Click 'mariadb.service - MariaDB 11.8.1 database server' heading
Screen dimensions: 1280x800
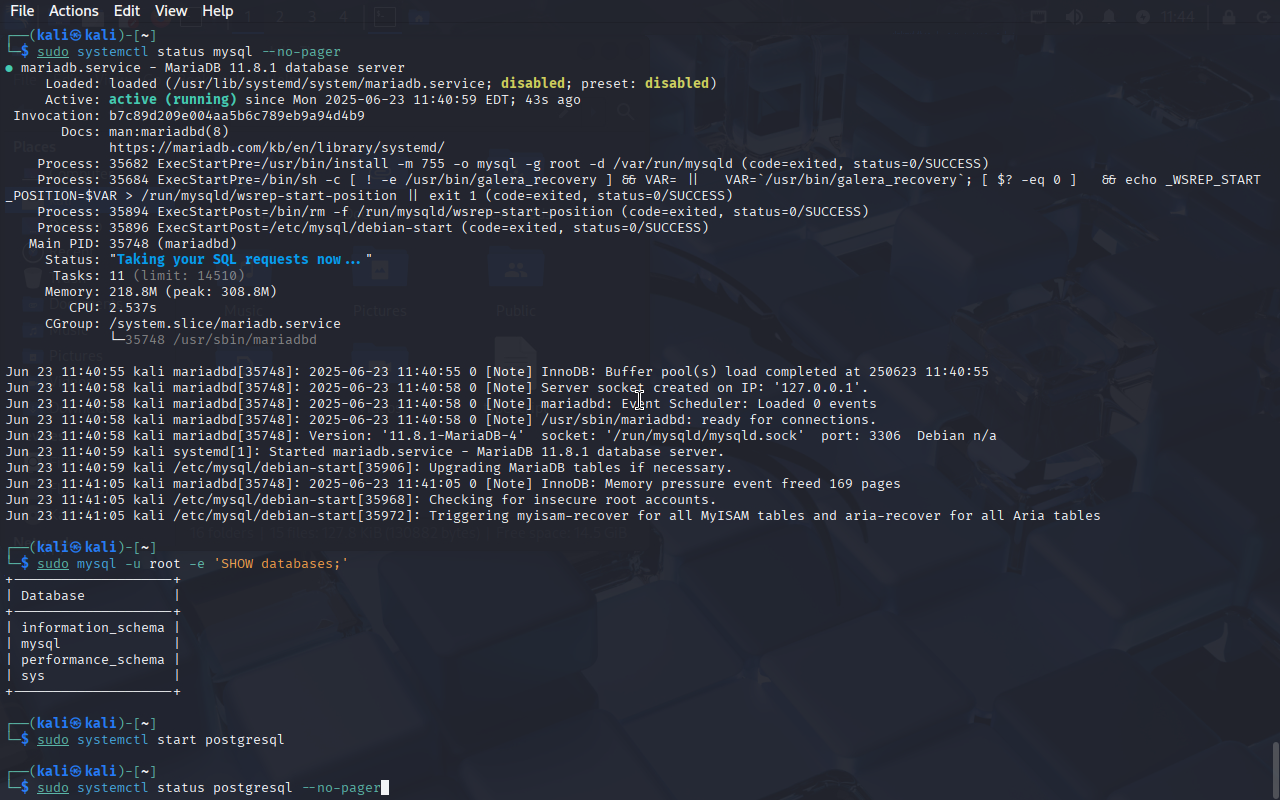pyautogui.click(x=213, y=67)
